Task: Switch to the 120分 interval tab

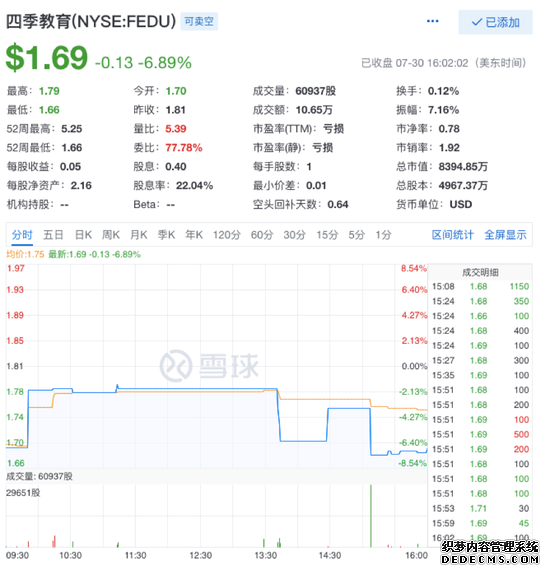Action: pyautogui.click(x=227, y=235)
